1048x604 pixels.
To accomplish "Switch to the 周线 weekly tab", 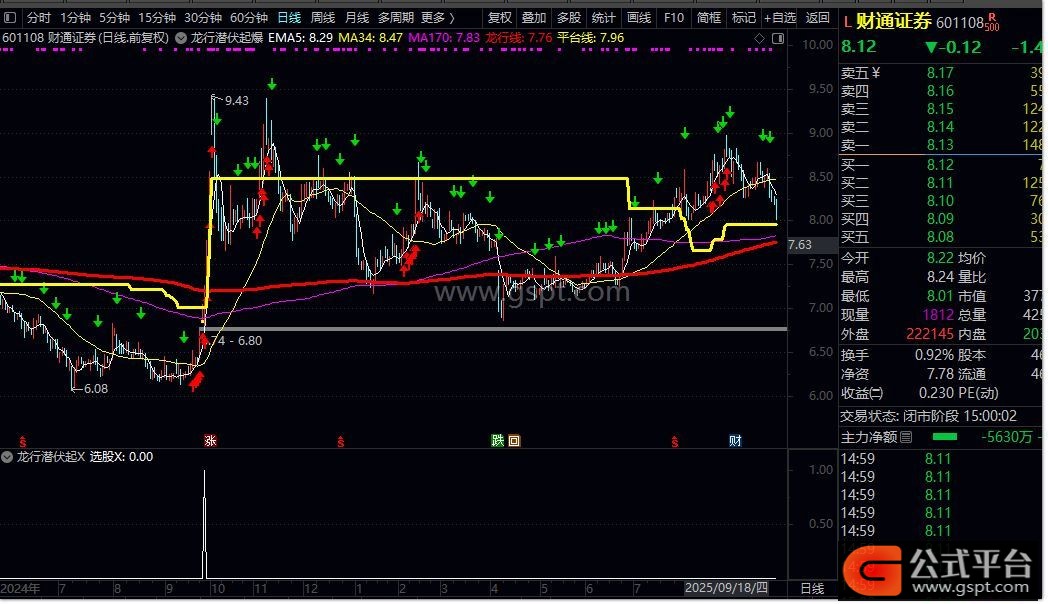I will [322, 17].
